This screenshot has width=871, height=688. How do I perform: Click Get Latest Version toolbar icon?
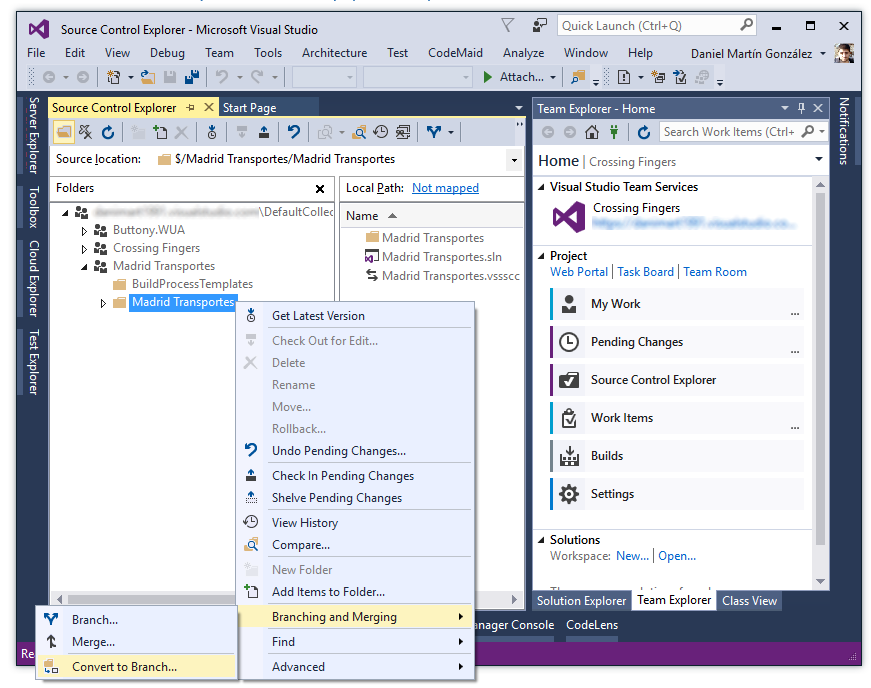pyautogui.click(x=212, y=132)
